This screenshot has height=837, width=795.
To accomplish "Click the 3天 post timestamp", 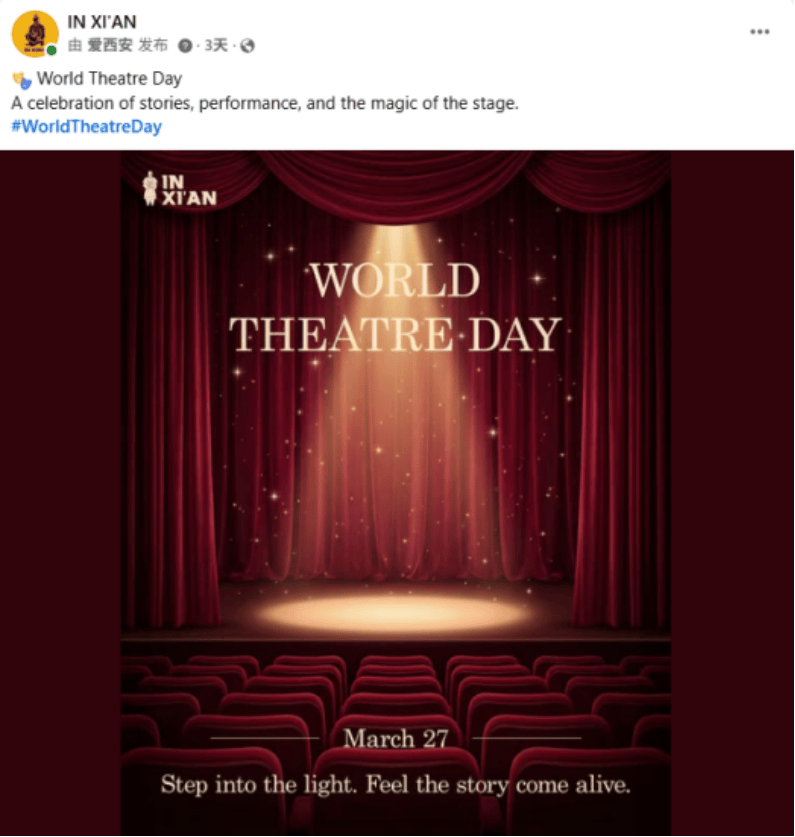I will coord(215,45).
